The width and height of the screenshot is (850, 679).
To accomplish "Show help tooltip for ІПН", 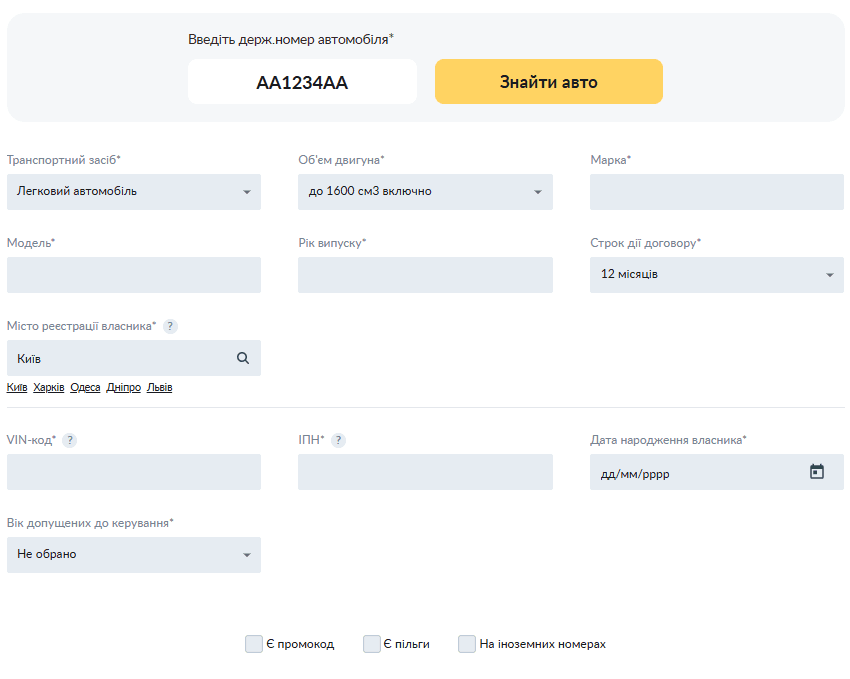I will tap(339, 440).
